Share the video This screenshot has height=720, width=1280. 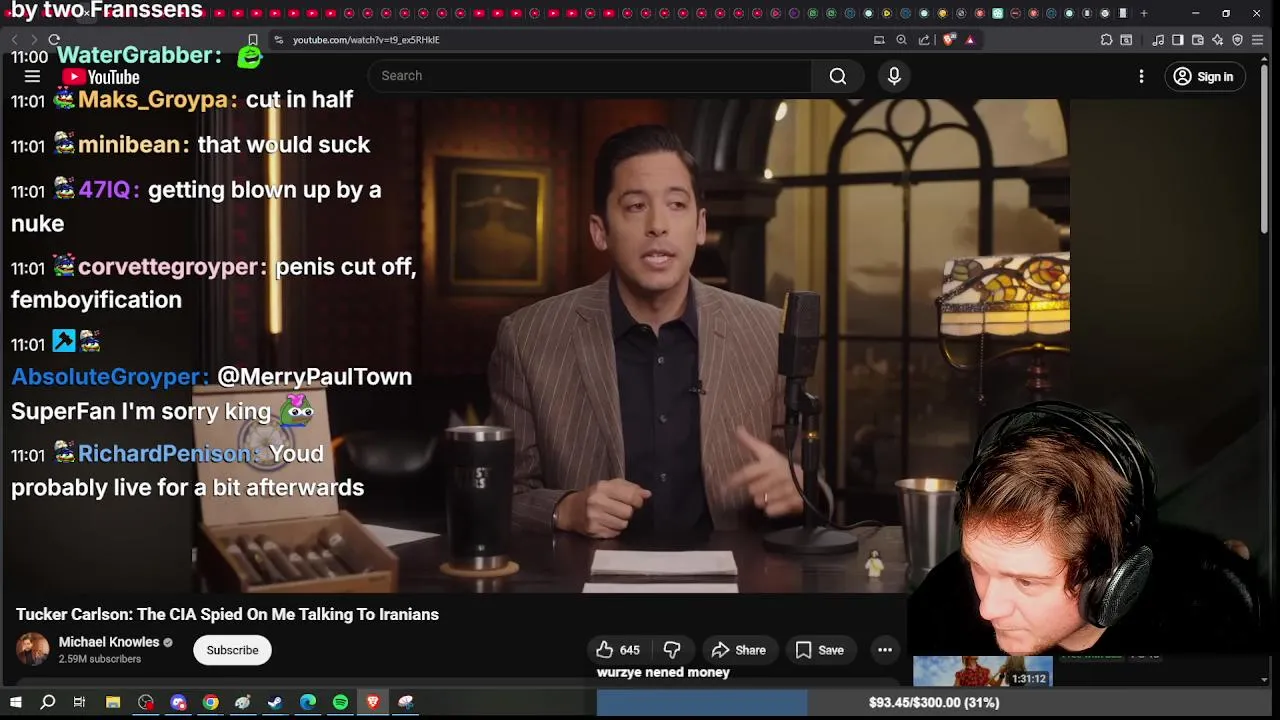coord(738,650)
